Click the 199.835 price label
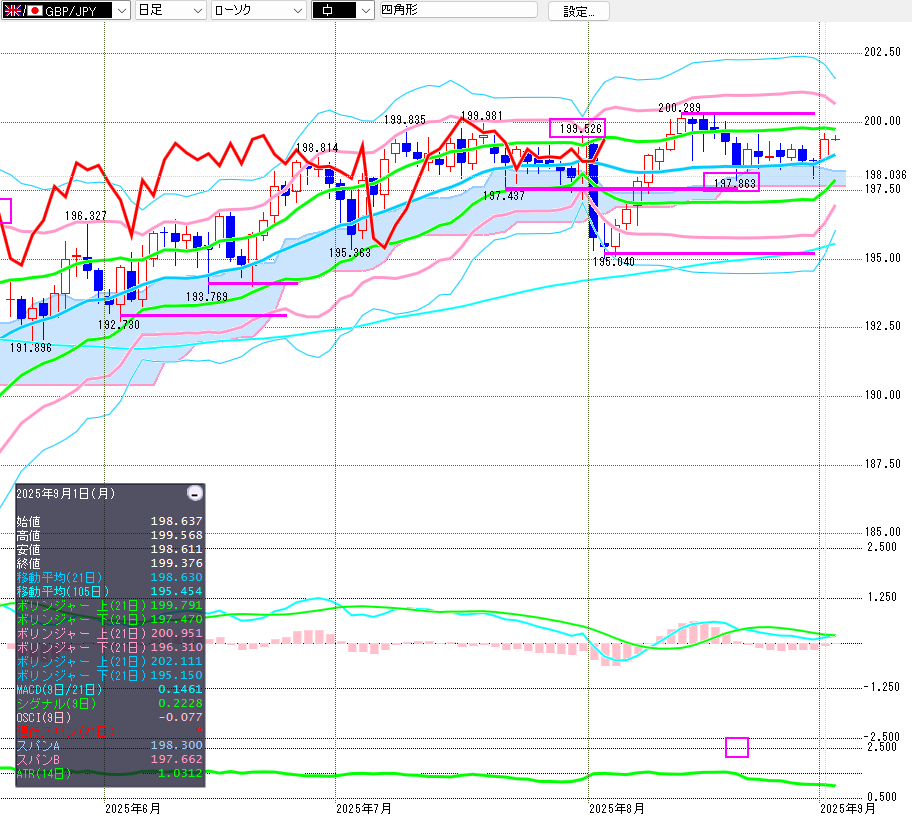Image resolution: width=912 pixels, height=817 pixels. pos(405,120)
